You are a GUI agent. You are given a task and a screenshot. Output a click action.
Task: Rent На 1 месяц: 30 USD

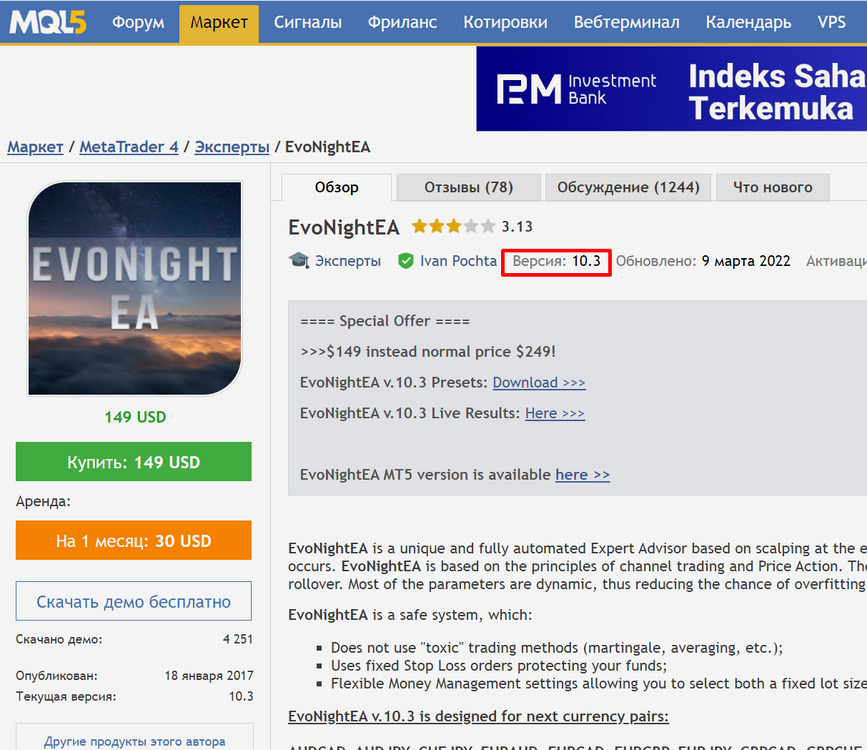click(x=134, y=540)
